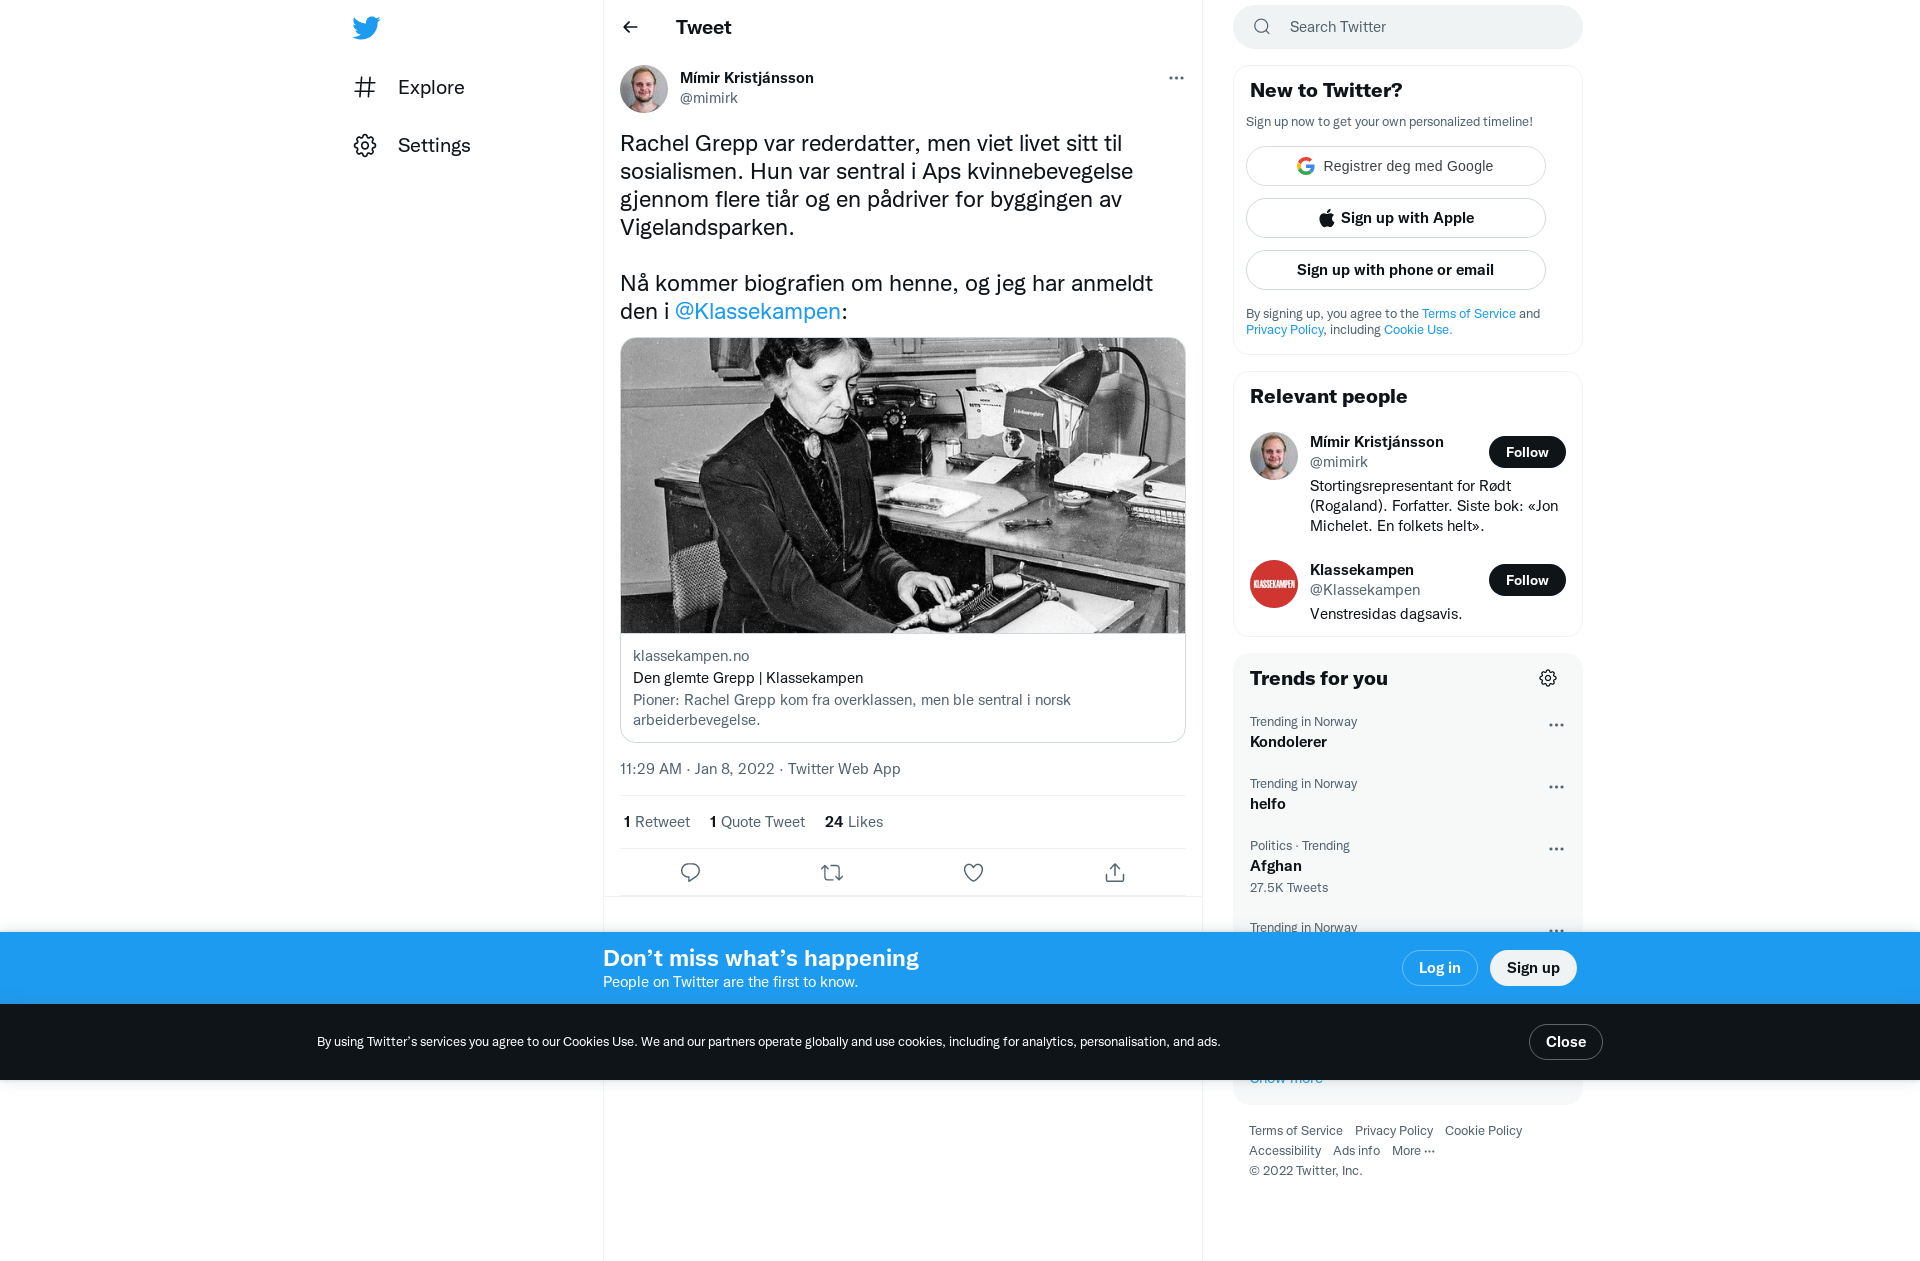The width and height of the screenshot is (1920, 1261).
Task: Like the tweet with the heart icon
Action: (973, 873)
